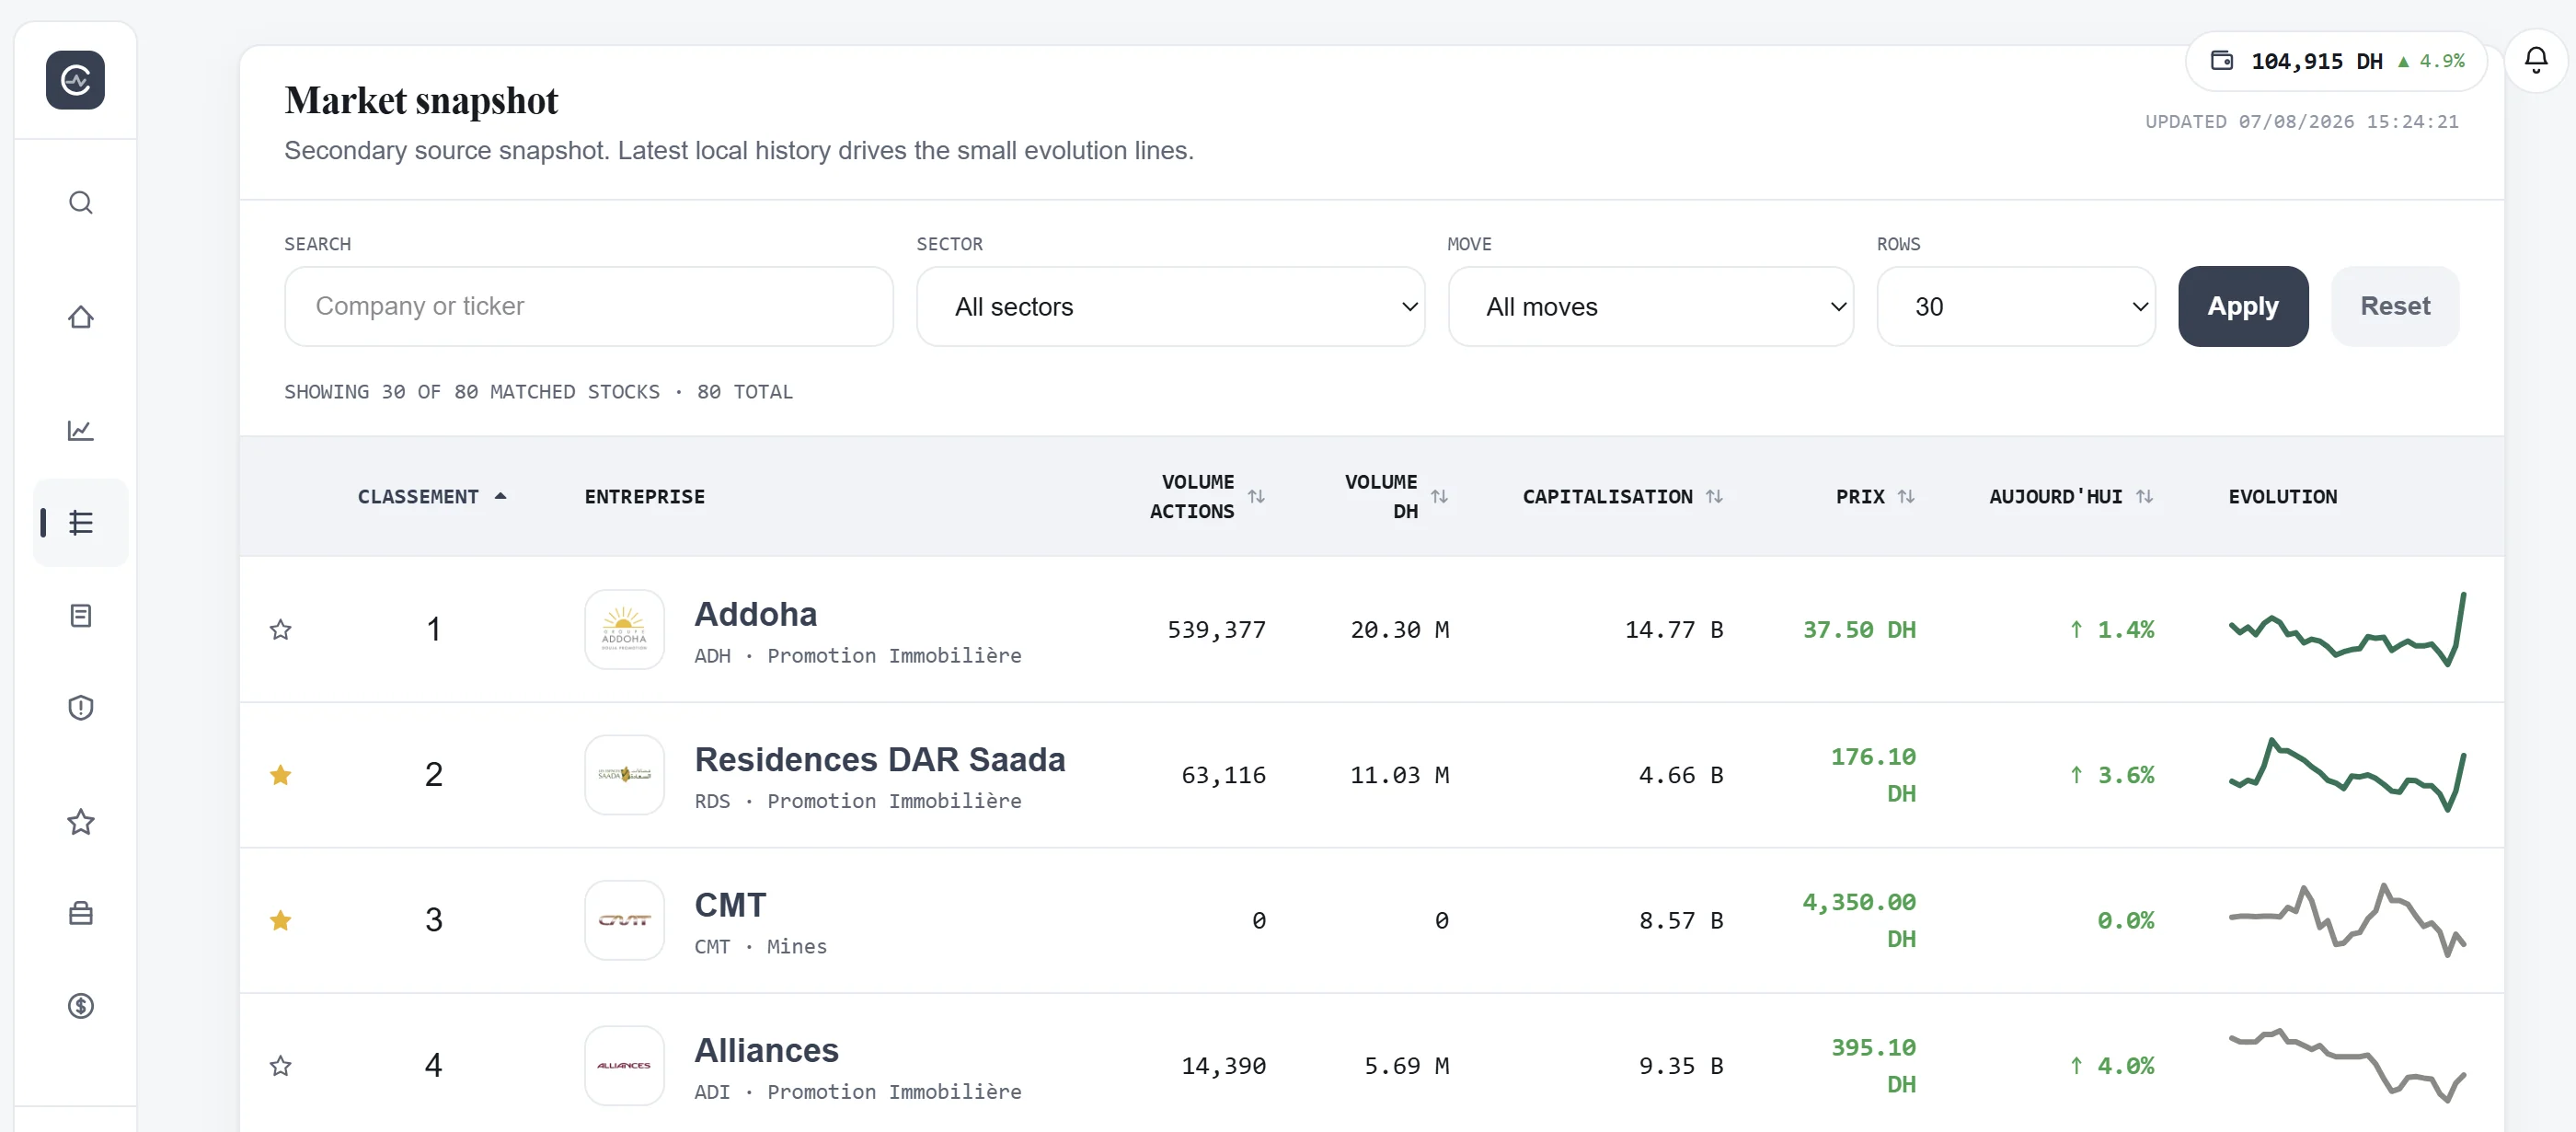The width and height of the screenshot is (2576, 1132).
Task: Open the Alliances company logo
Action: pos(624,1066)
